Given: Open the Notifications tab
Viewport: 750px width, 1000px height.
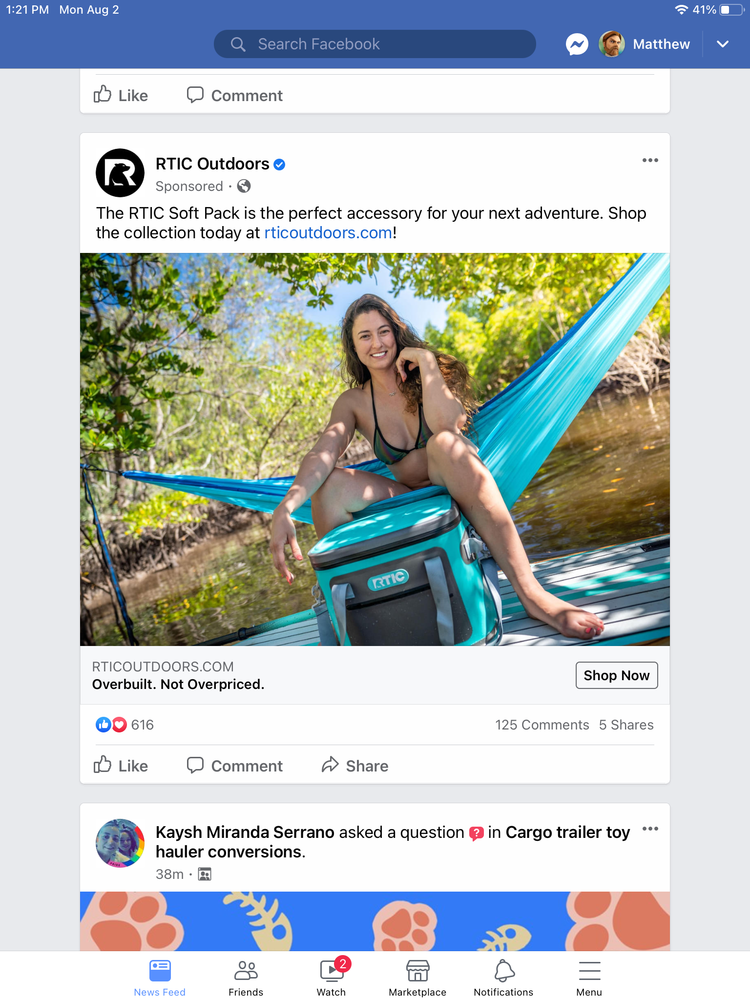Looking at the screenshot, I should [x=503, y=978].
